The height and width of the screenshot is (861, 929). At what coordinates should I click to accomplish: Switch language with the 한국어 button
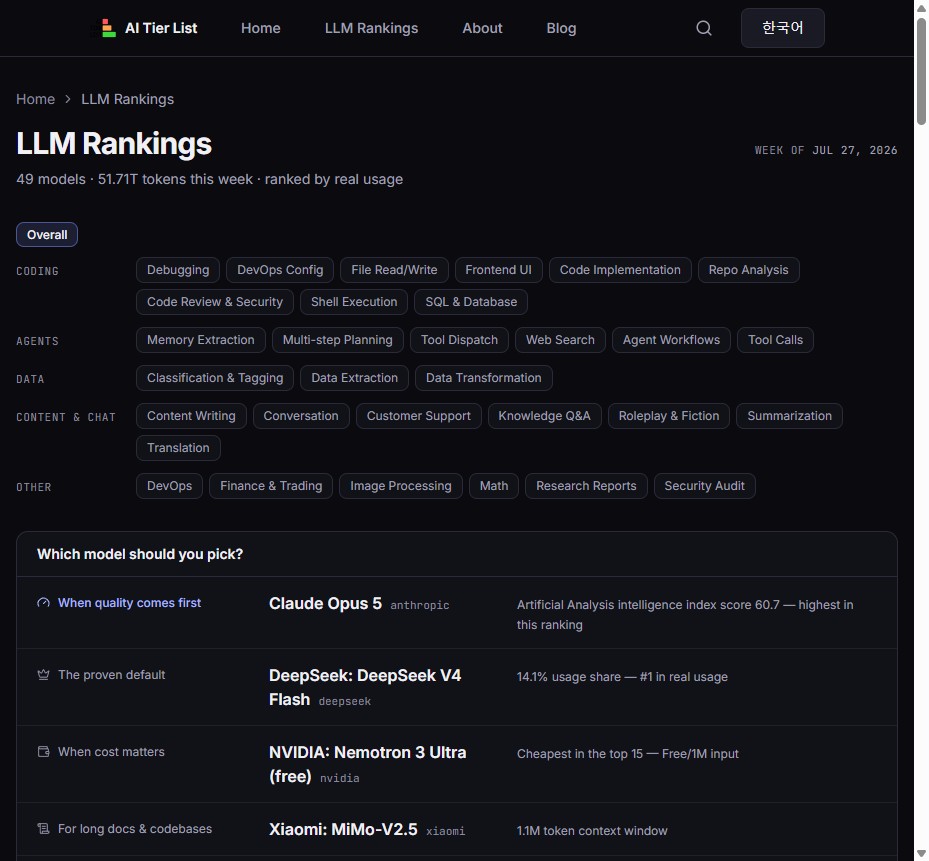click(783, 28)
